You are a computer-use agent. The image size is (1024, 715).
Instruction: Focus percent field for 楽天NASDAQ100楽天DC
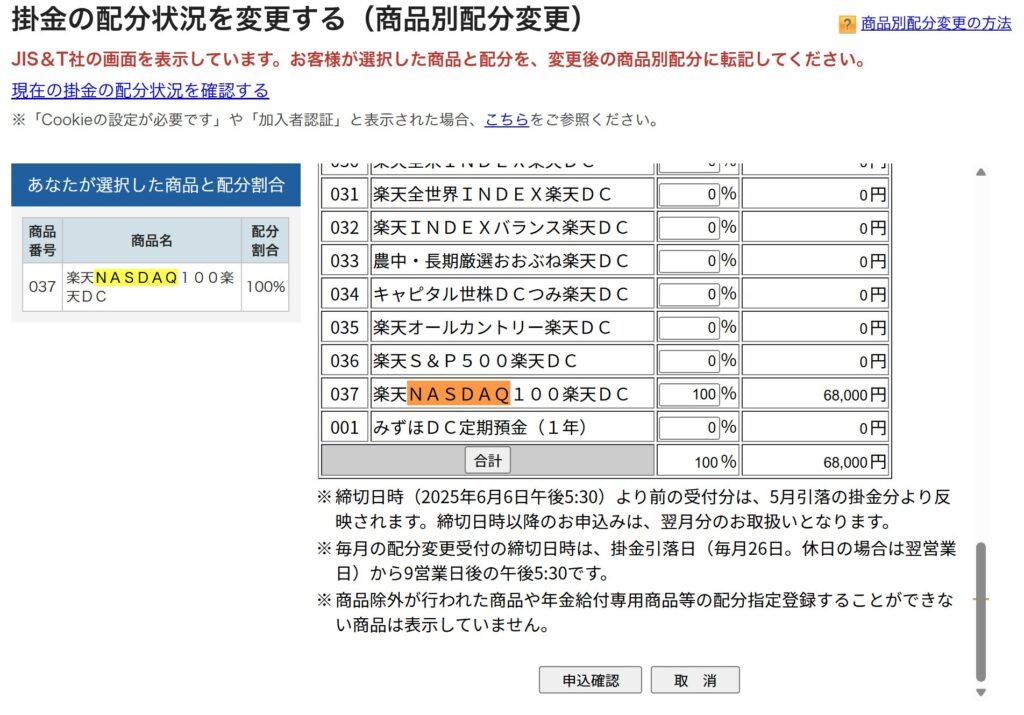(x=689, y=394)
